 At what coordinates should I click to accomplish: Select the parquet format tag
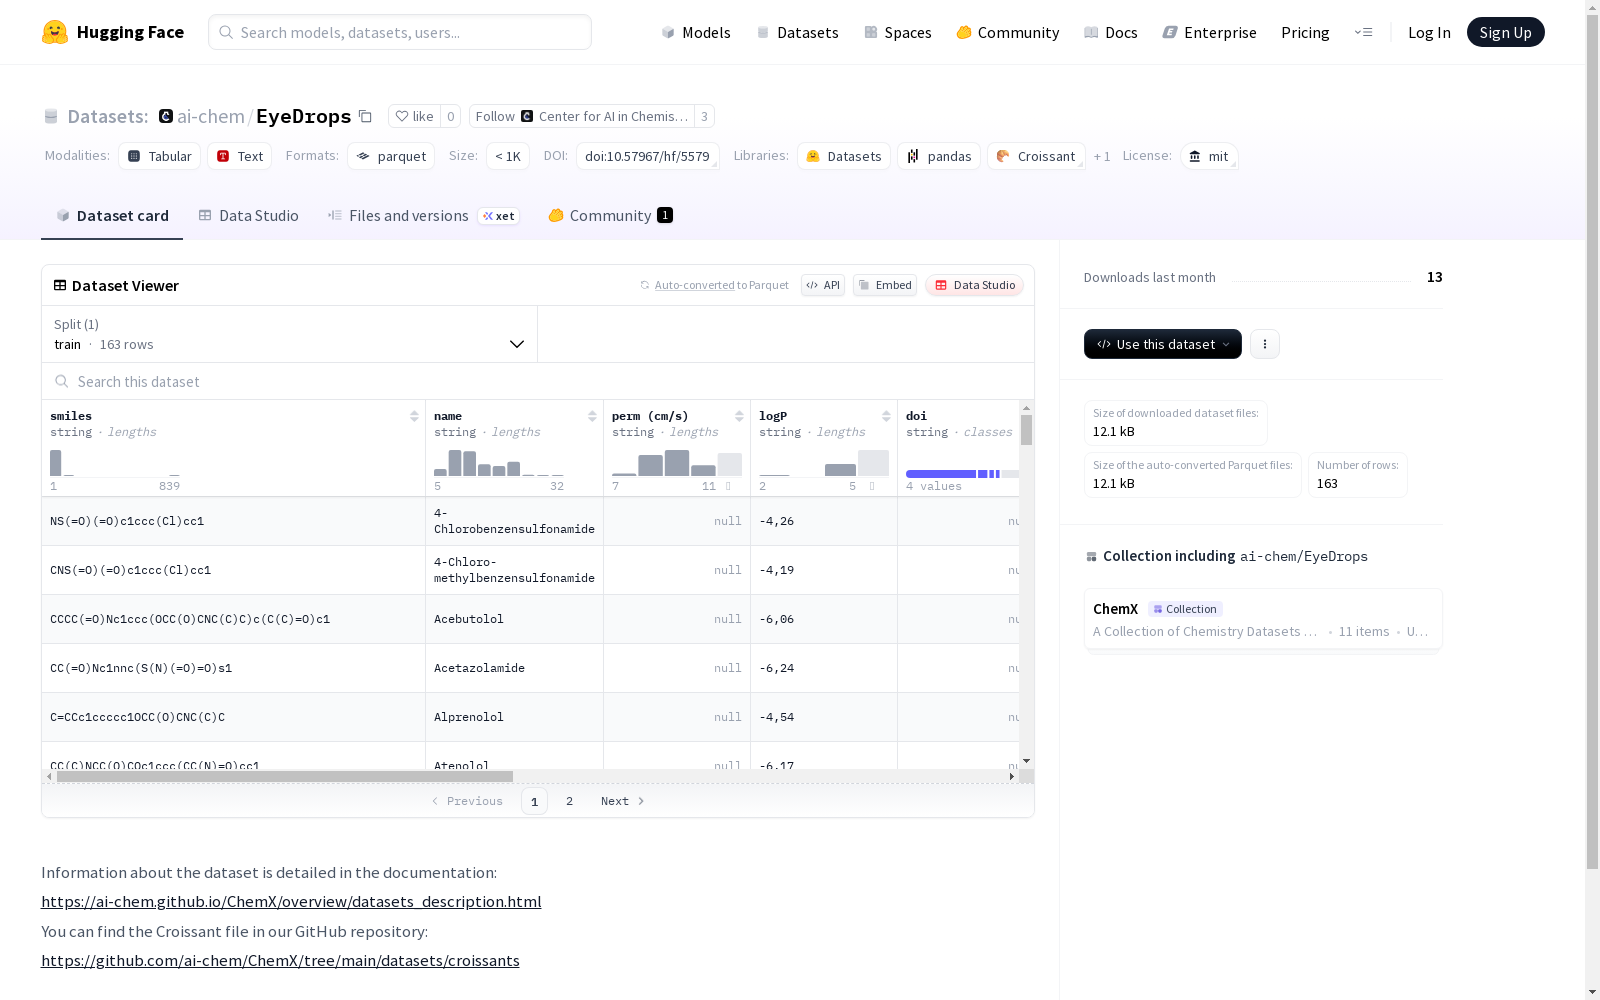pyautogui.click(x=391, y=156)
